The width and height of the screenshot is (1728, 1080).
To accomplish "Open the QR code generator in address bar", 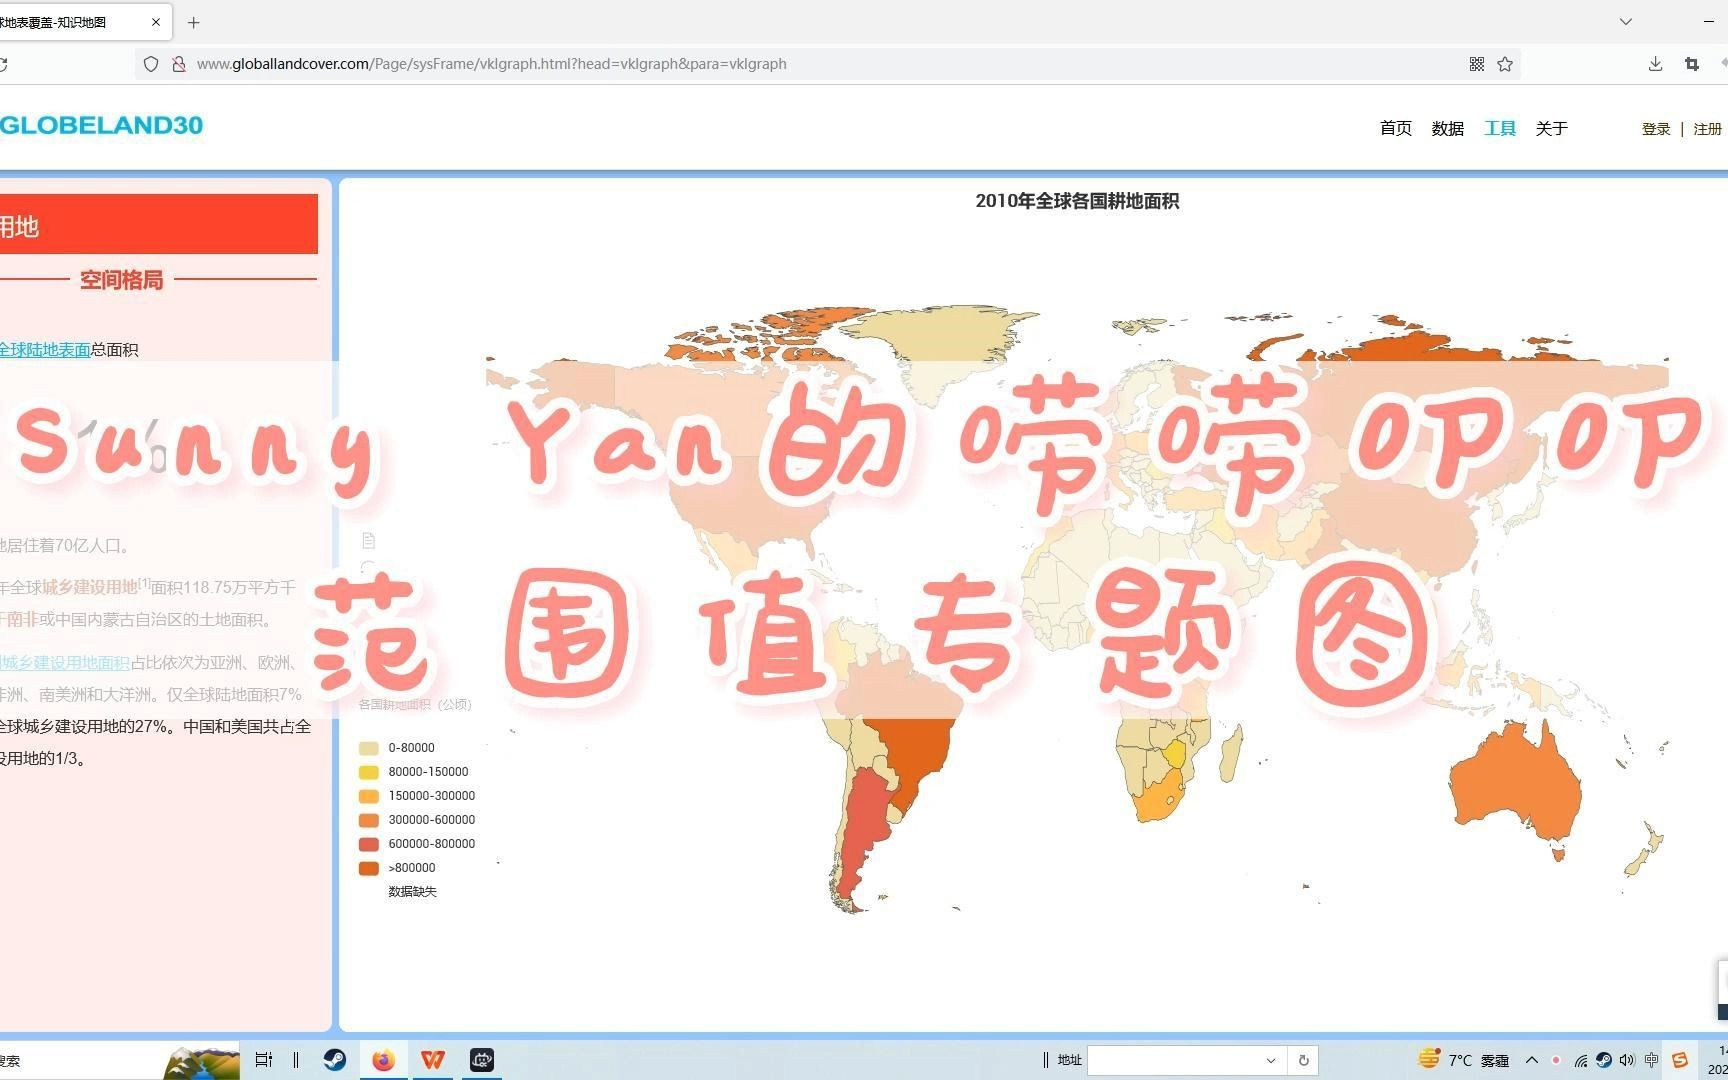I will tap(1477, 63).
